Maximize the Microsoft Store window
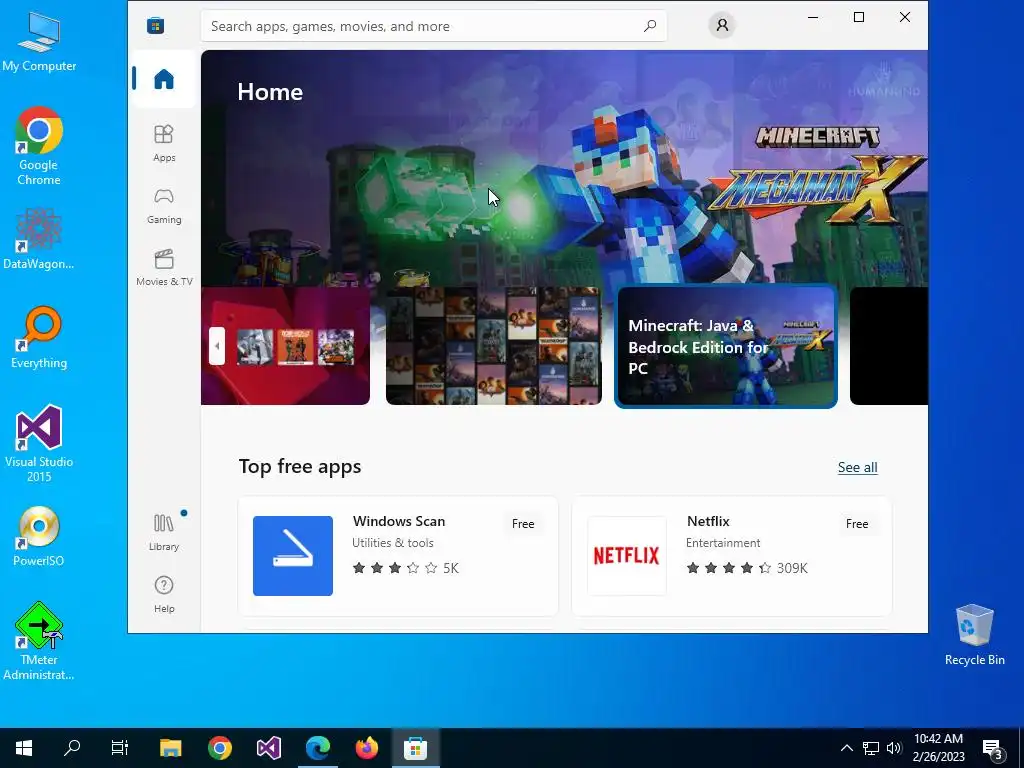 [859, 17]
